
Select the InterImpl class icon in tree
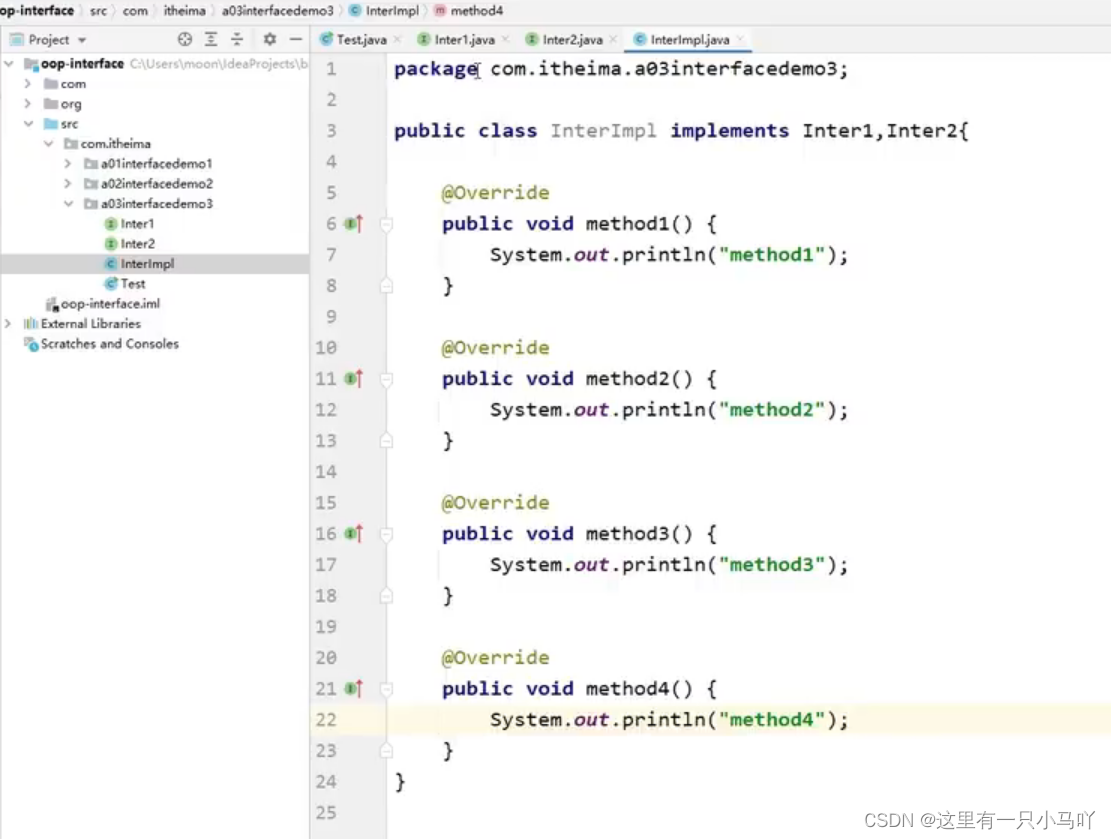click(111, 264)
